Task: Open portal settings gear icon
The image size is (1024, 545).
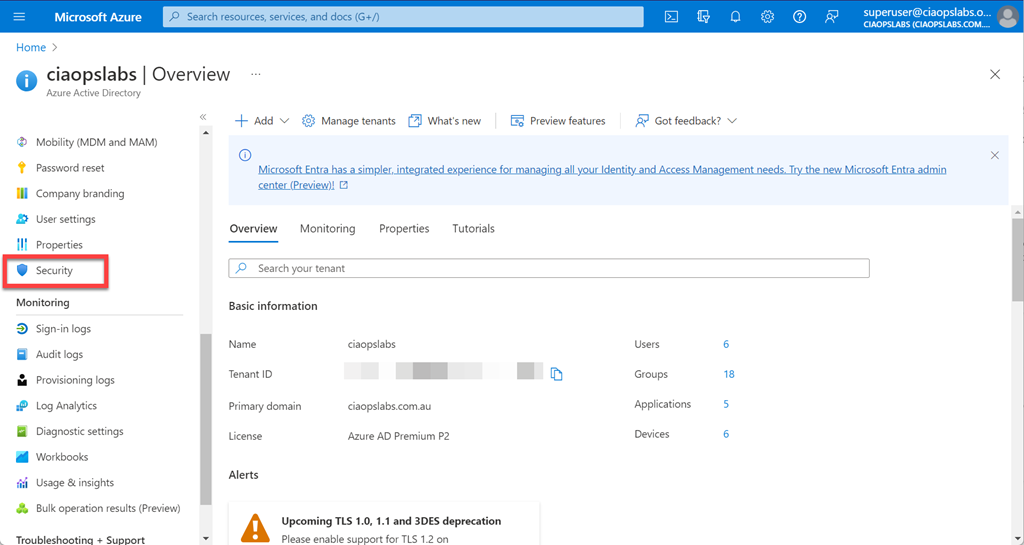Action: coord(767,17)
